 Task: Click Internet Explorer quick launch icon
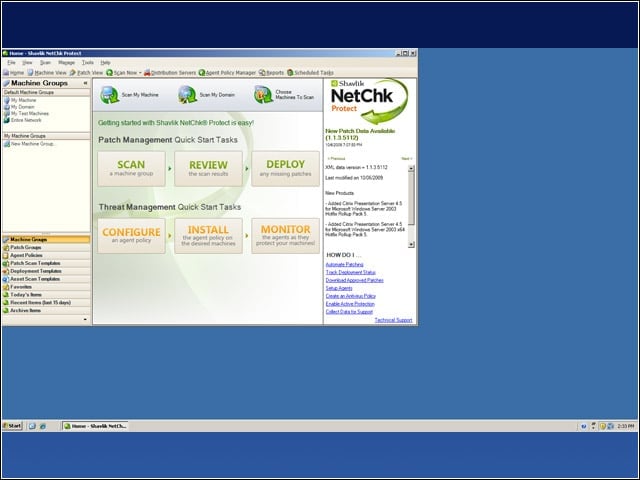coord(42,426)
